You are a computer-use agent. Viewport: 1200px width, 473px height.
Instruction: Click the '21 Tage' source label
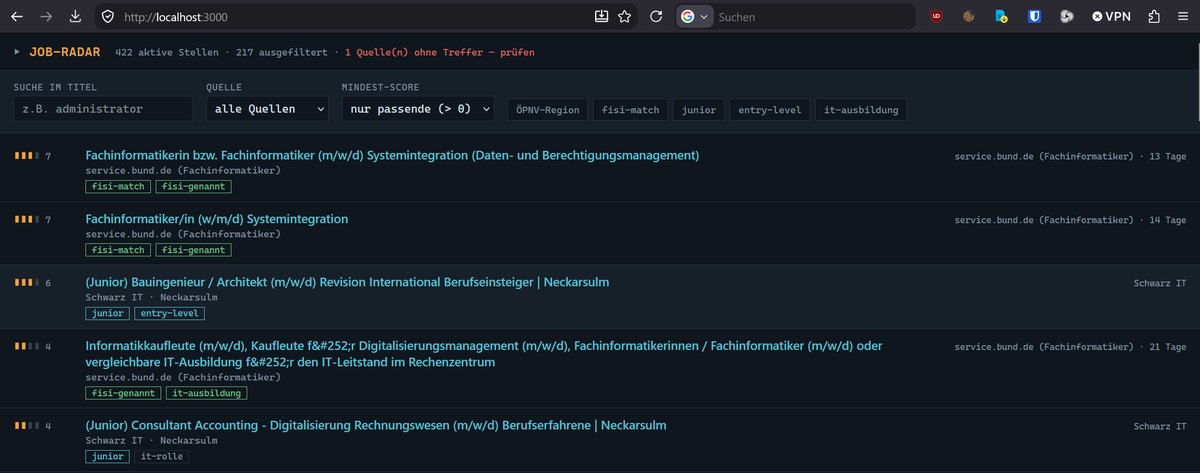coord(1071,346)
